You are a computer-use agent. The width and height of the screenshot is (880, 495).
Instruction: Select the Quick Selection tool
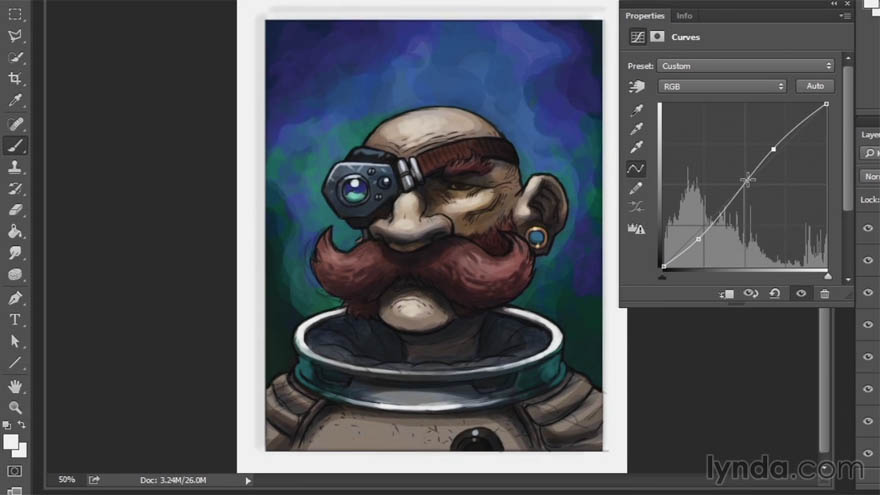click(x=15, y=57)
